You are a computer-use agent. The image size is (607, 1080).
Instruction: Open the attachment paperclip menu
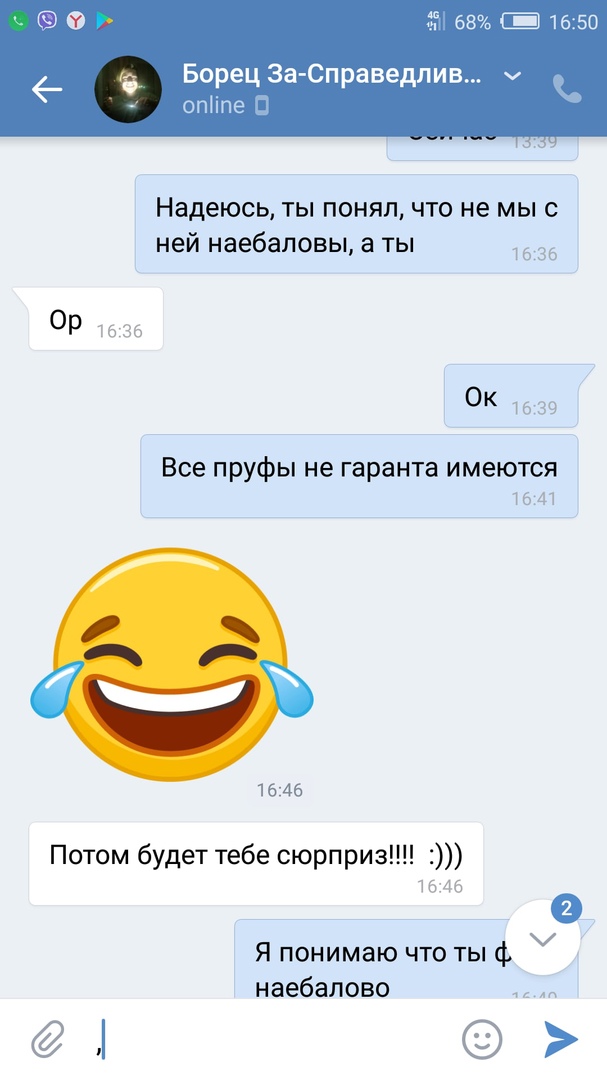point(48,1039)
